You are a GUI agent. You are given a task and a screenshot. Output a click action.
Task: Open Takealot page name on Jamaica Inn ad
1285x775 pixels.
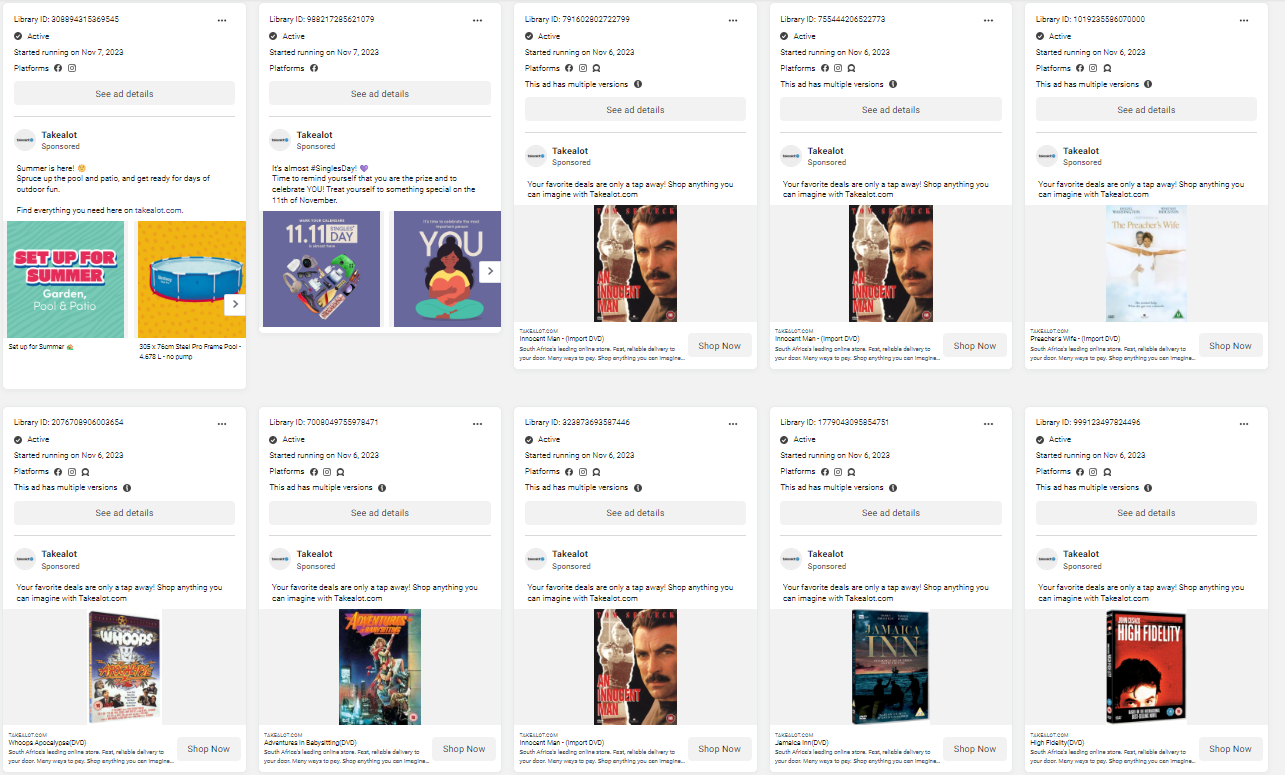826,554
